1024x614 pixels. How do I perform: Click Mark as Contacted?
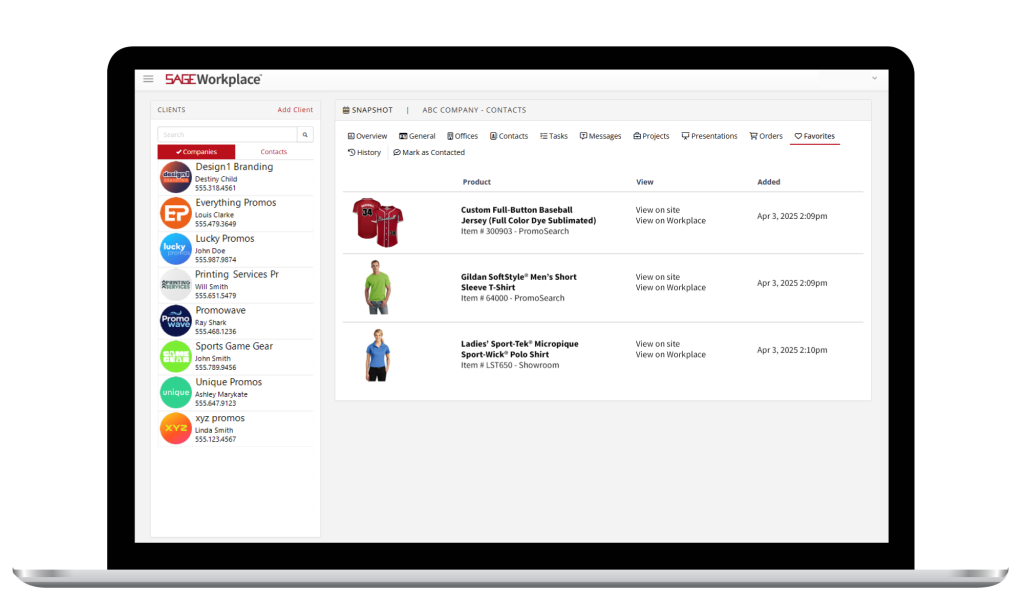tap(429, 153)
